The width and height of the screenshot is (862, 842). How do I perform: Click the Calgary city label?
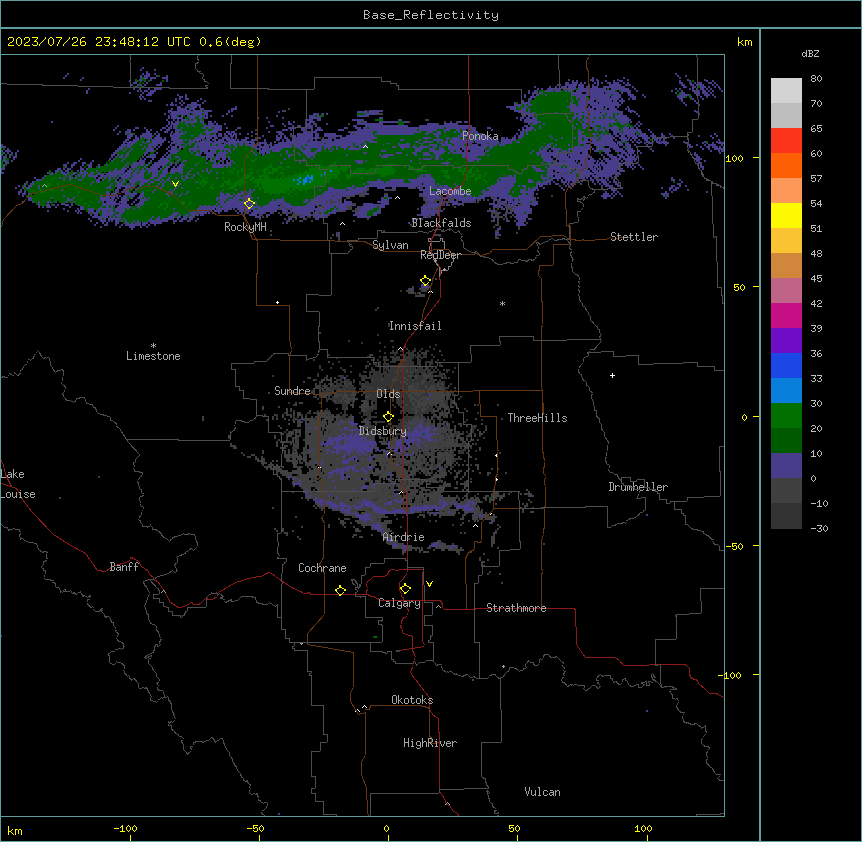pos(399,603)
